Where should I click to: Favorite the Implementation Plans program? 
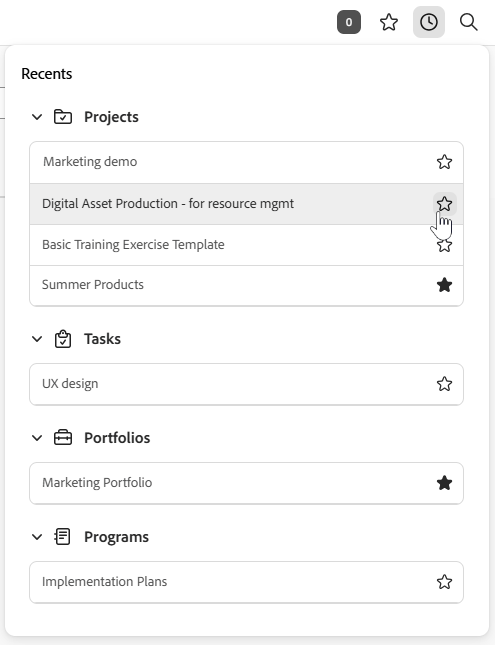(x=444, y=582)
